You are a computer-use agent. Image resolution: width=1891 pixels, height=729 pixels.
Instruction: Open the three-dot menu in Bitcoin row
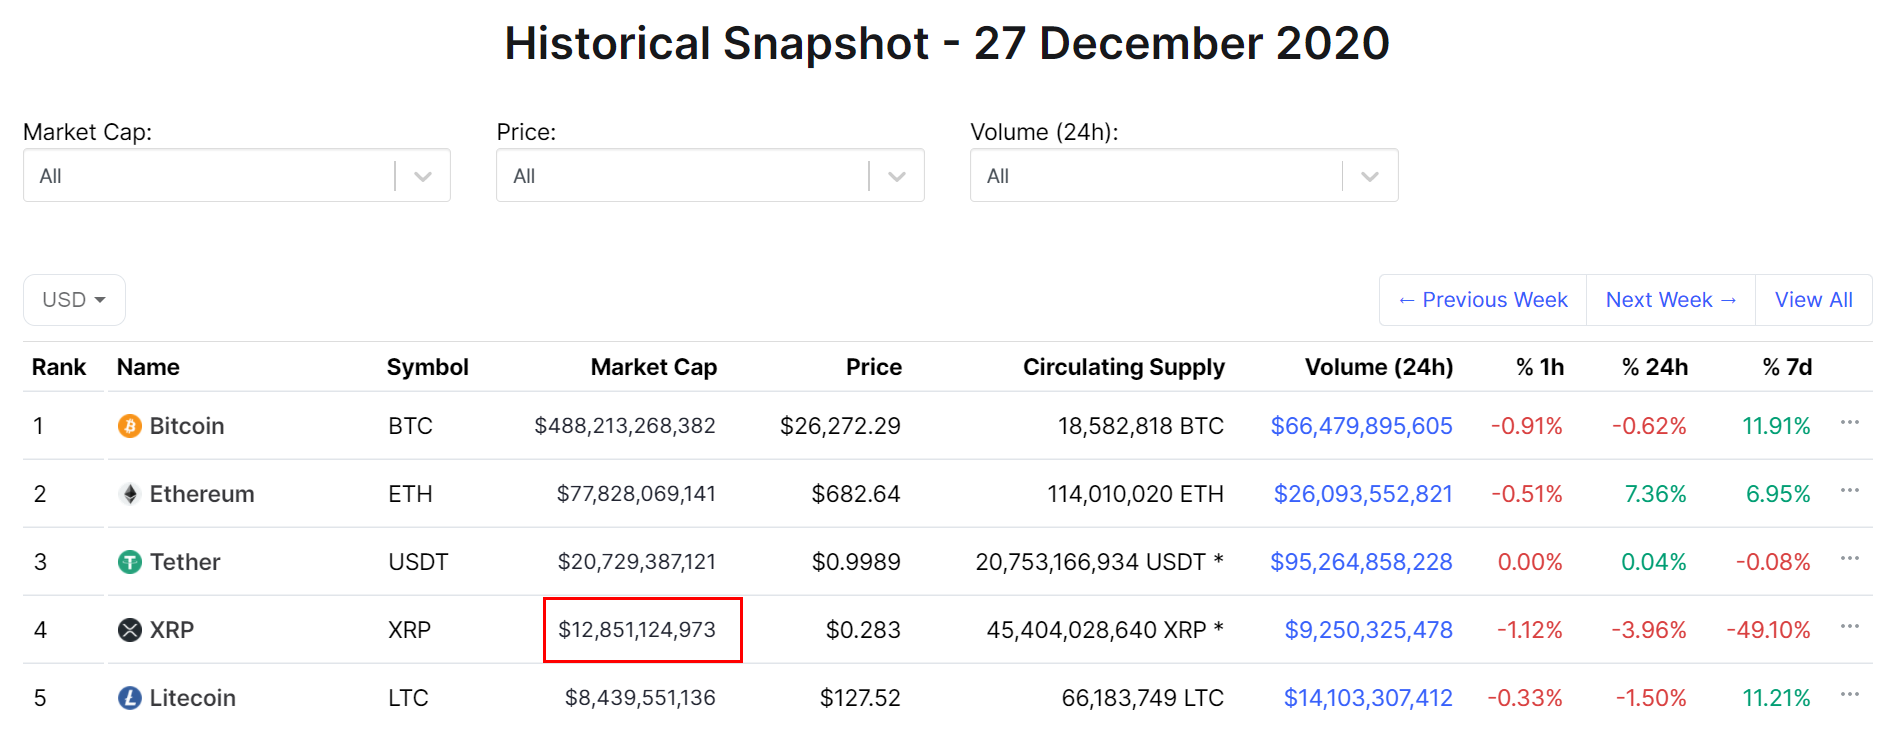pyautogui.click(x=1849, y=423)
